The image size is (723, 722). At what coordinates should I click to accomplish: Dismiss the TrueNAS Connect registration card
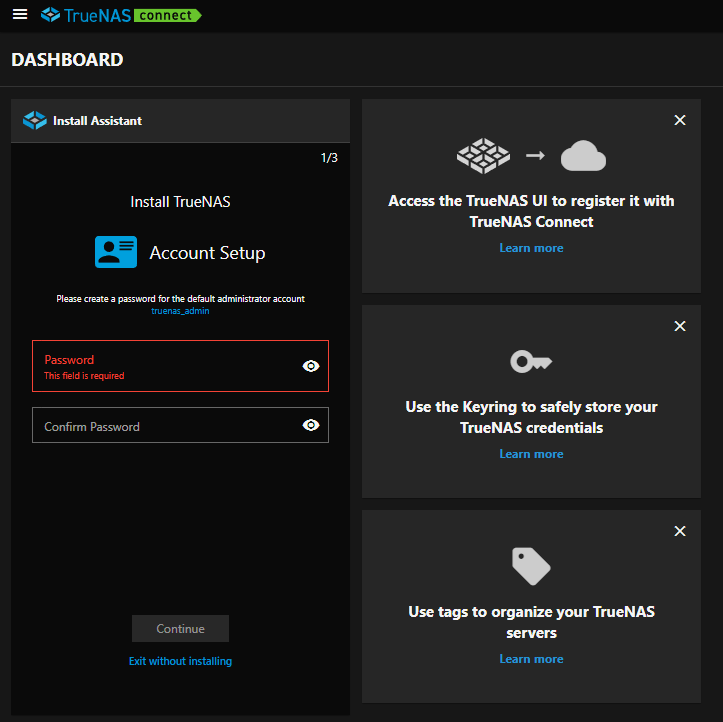click(680, 120)
